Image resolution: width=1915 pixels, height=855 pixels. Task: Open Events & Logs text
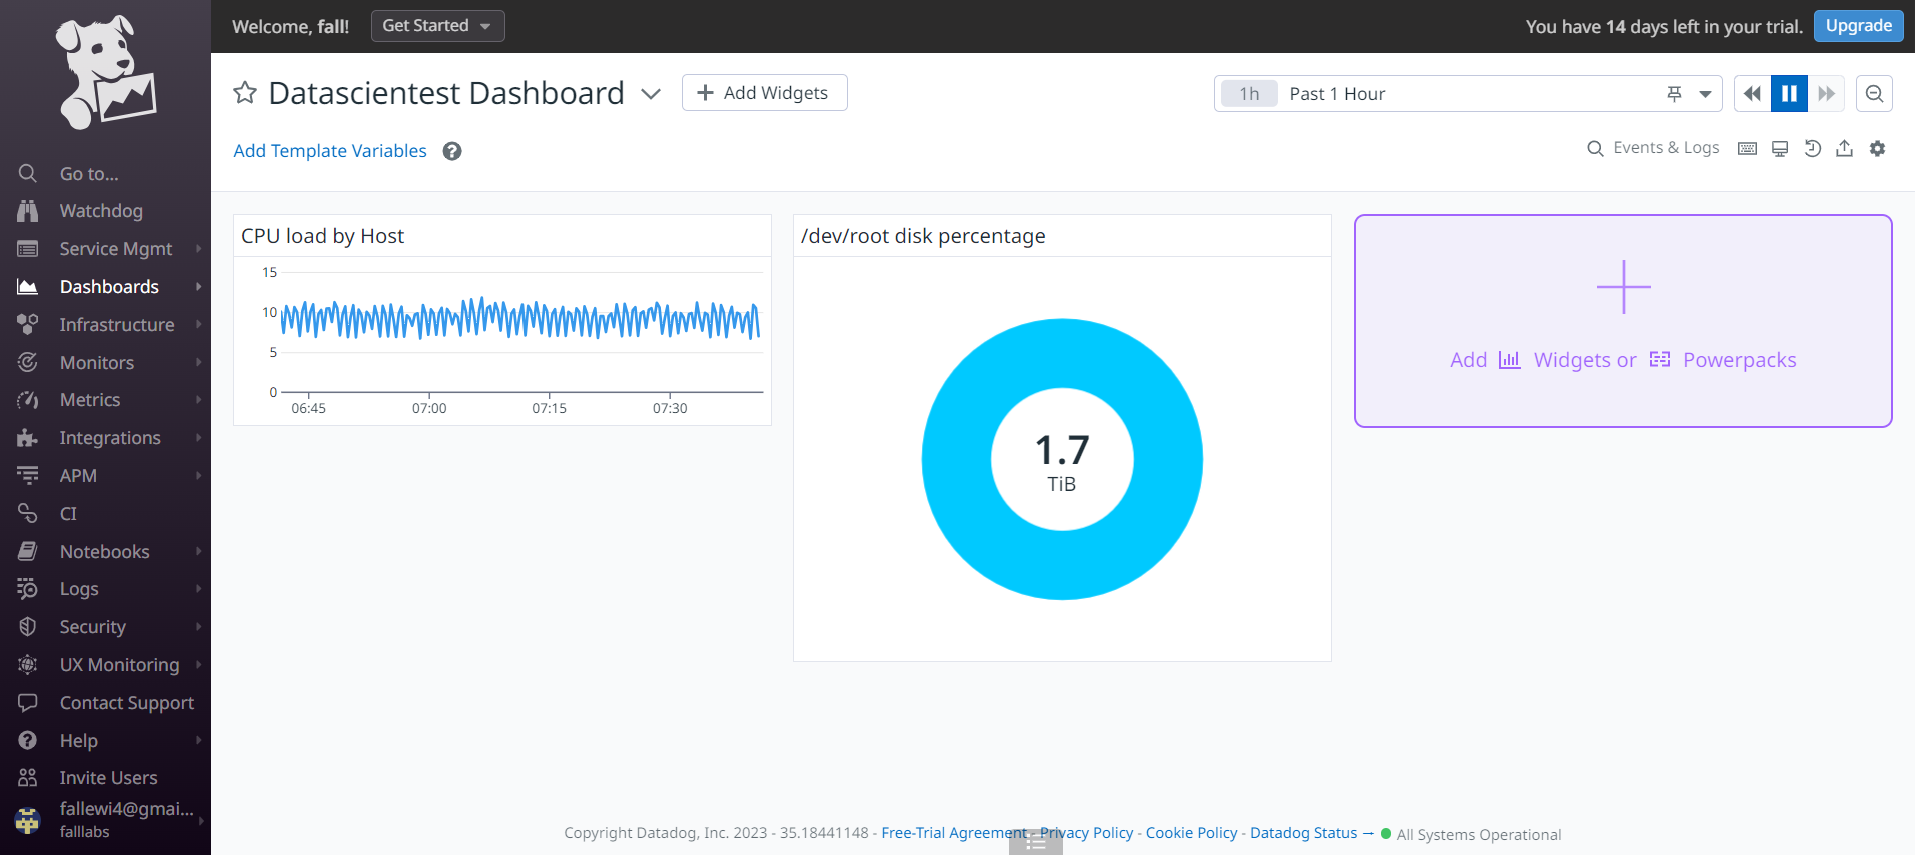1666,148
